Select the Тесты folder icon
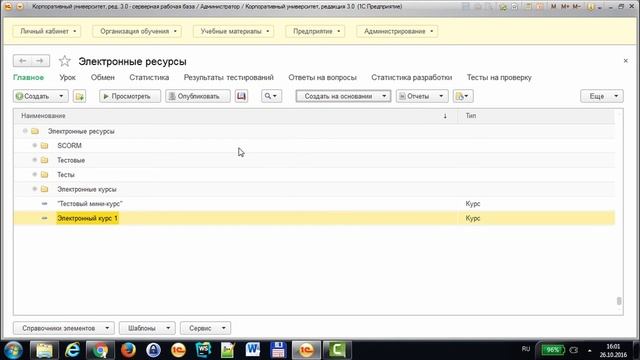The height and width of the screenshot is (360, 640). (44, 175)
